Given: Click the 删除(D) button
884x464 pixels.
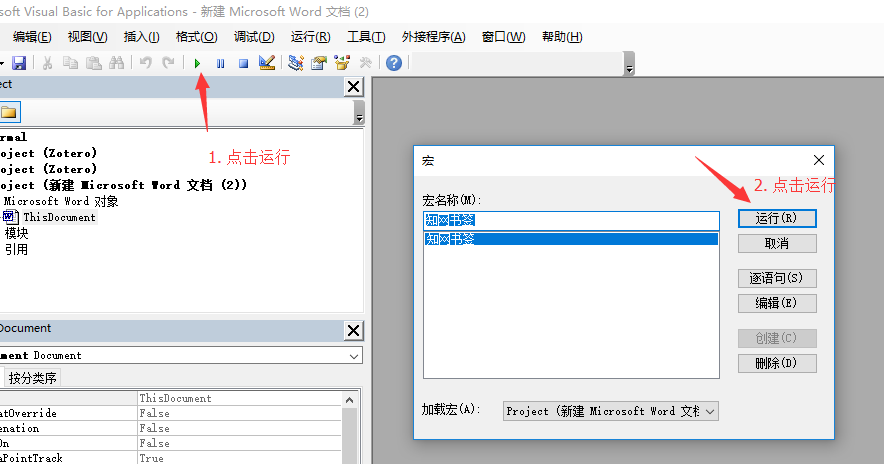Looking at the screenshot, I should click(x=777, y=364).
